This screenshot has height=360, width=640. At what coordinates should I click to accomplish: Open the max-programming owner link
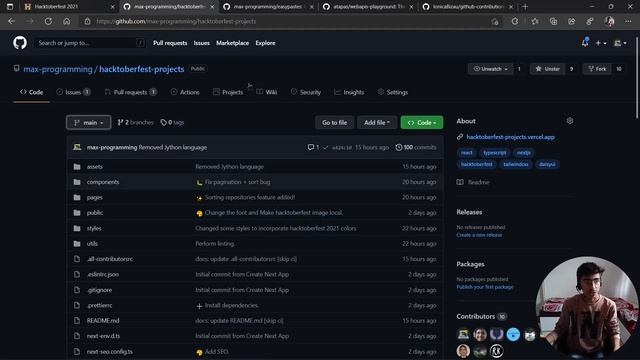pos(58,69)
